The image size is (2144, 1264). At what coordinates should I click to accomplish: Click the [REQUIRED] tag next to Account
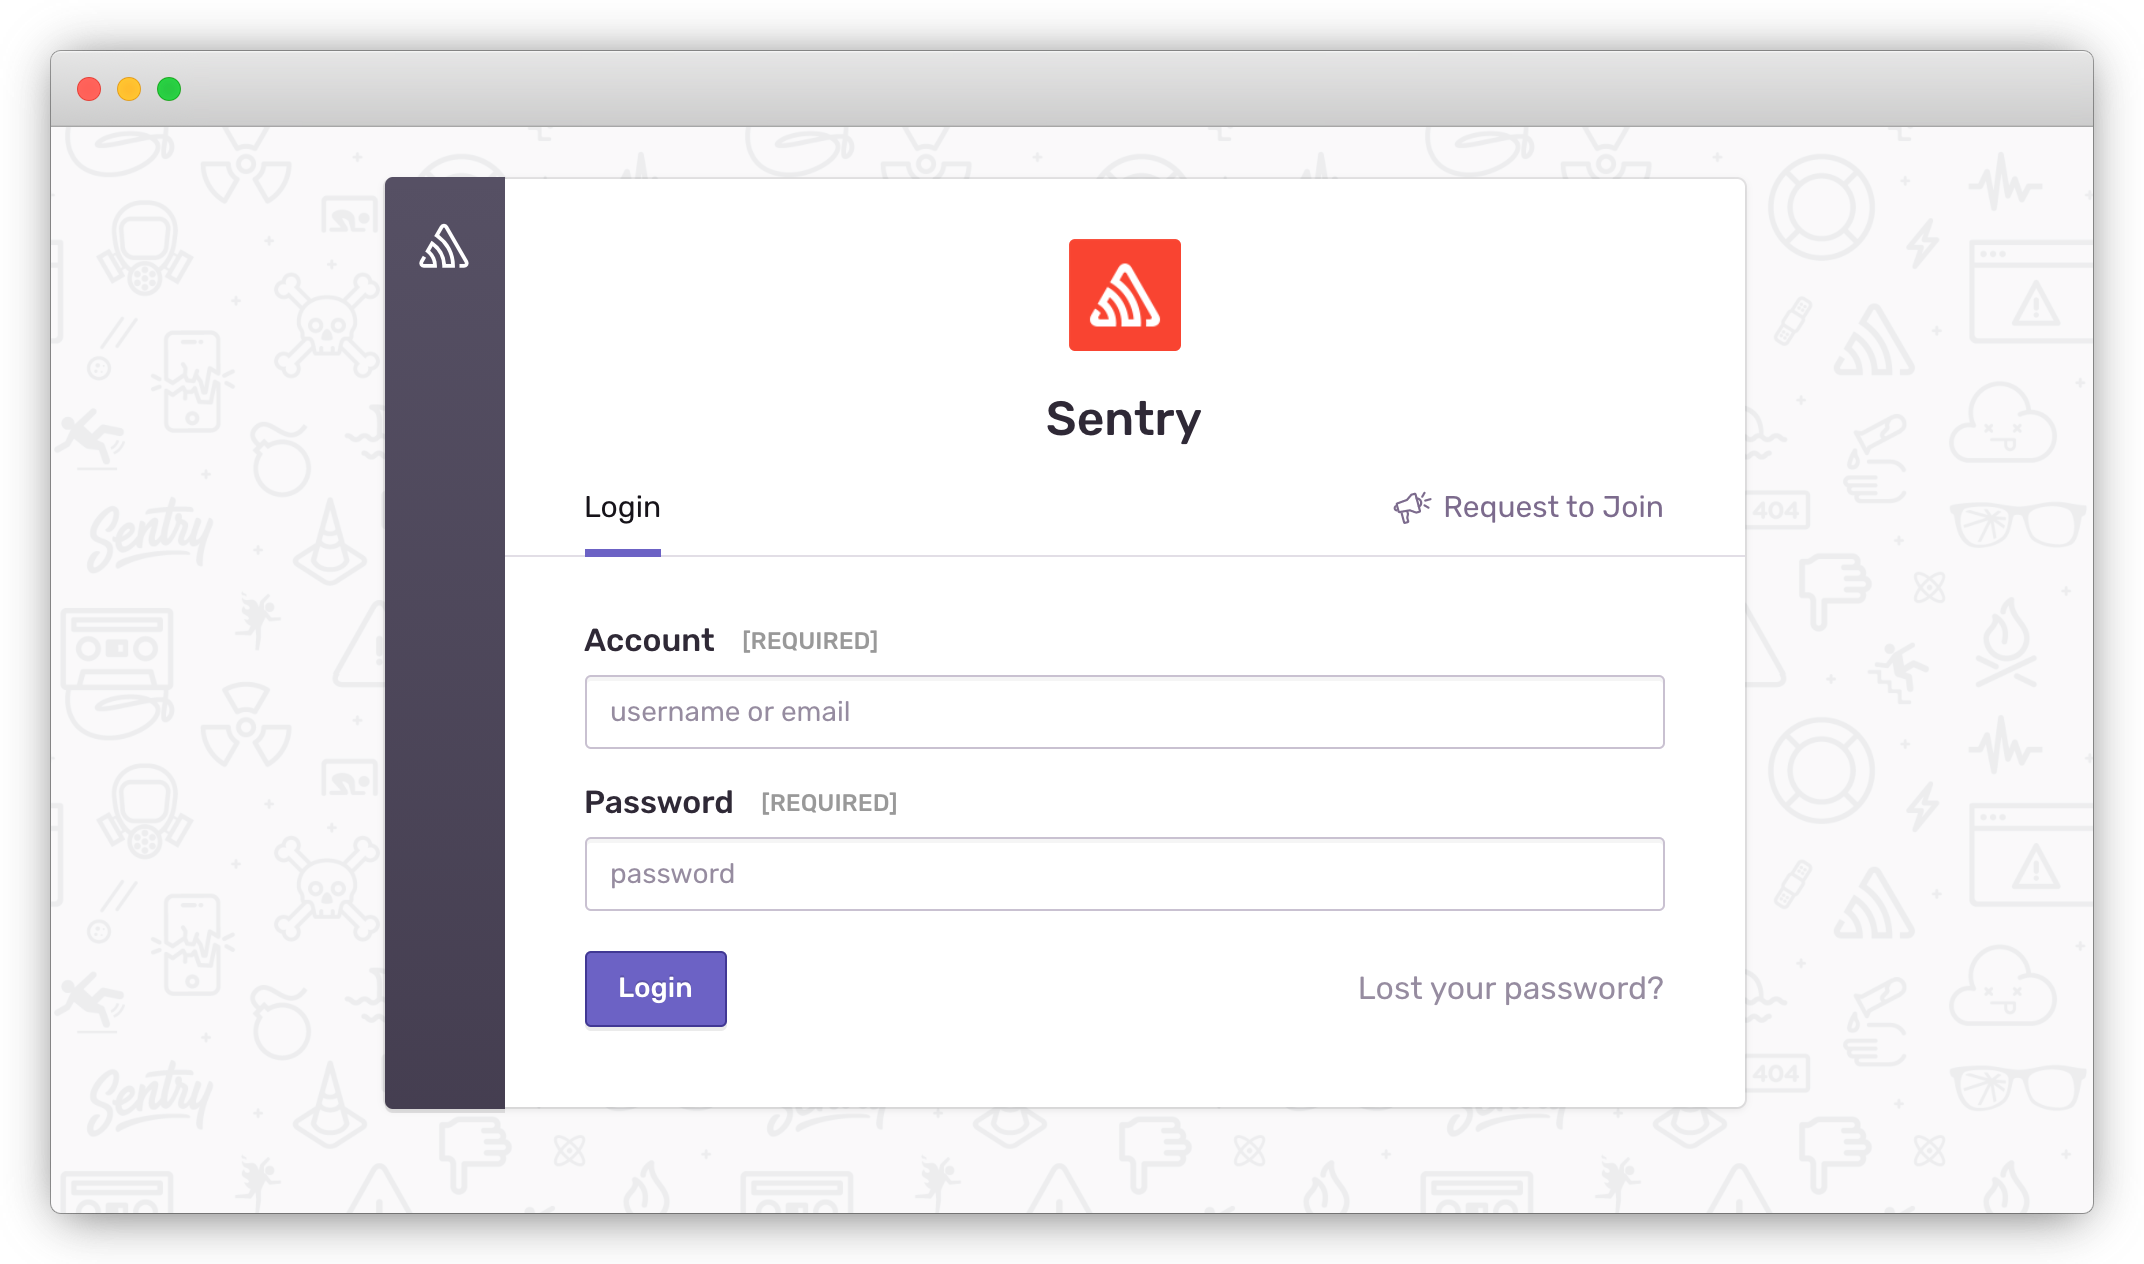click(809, 641)
